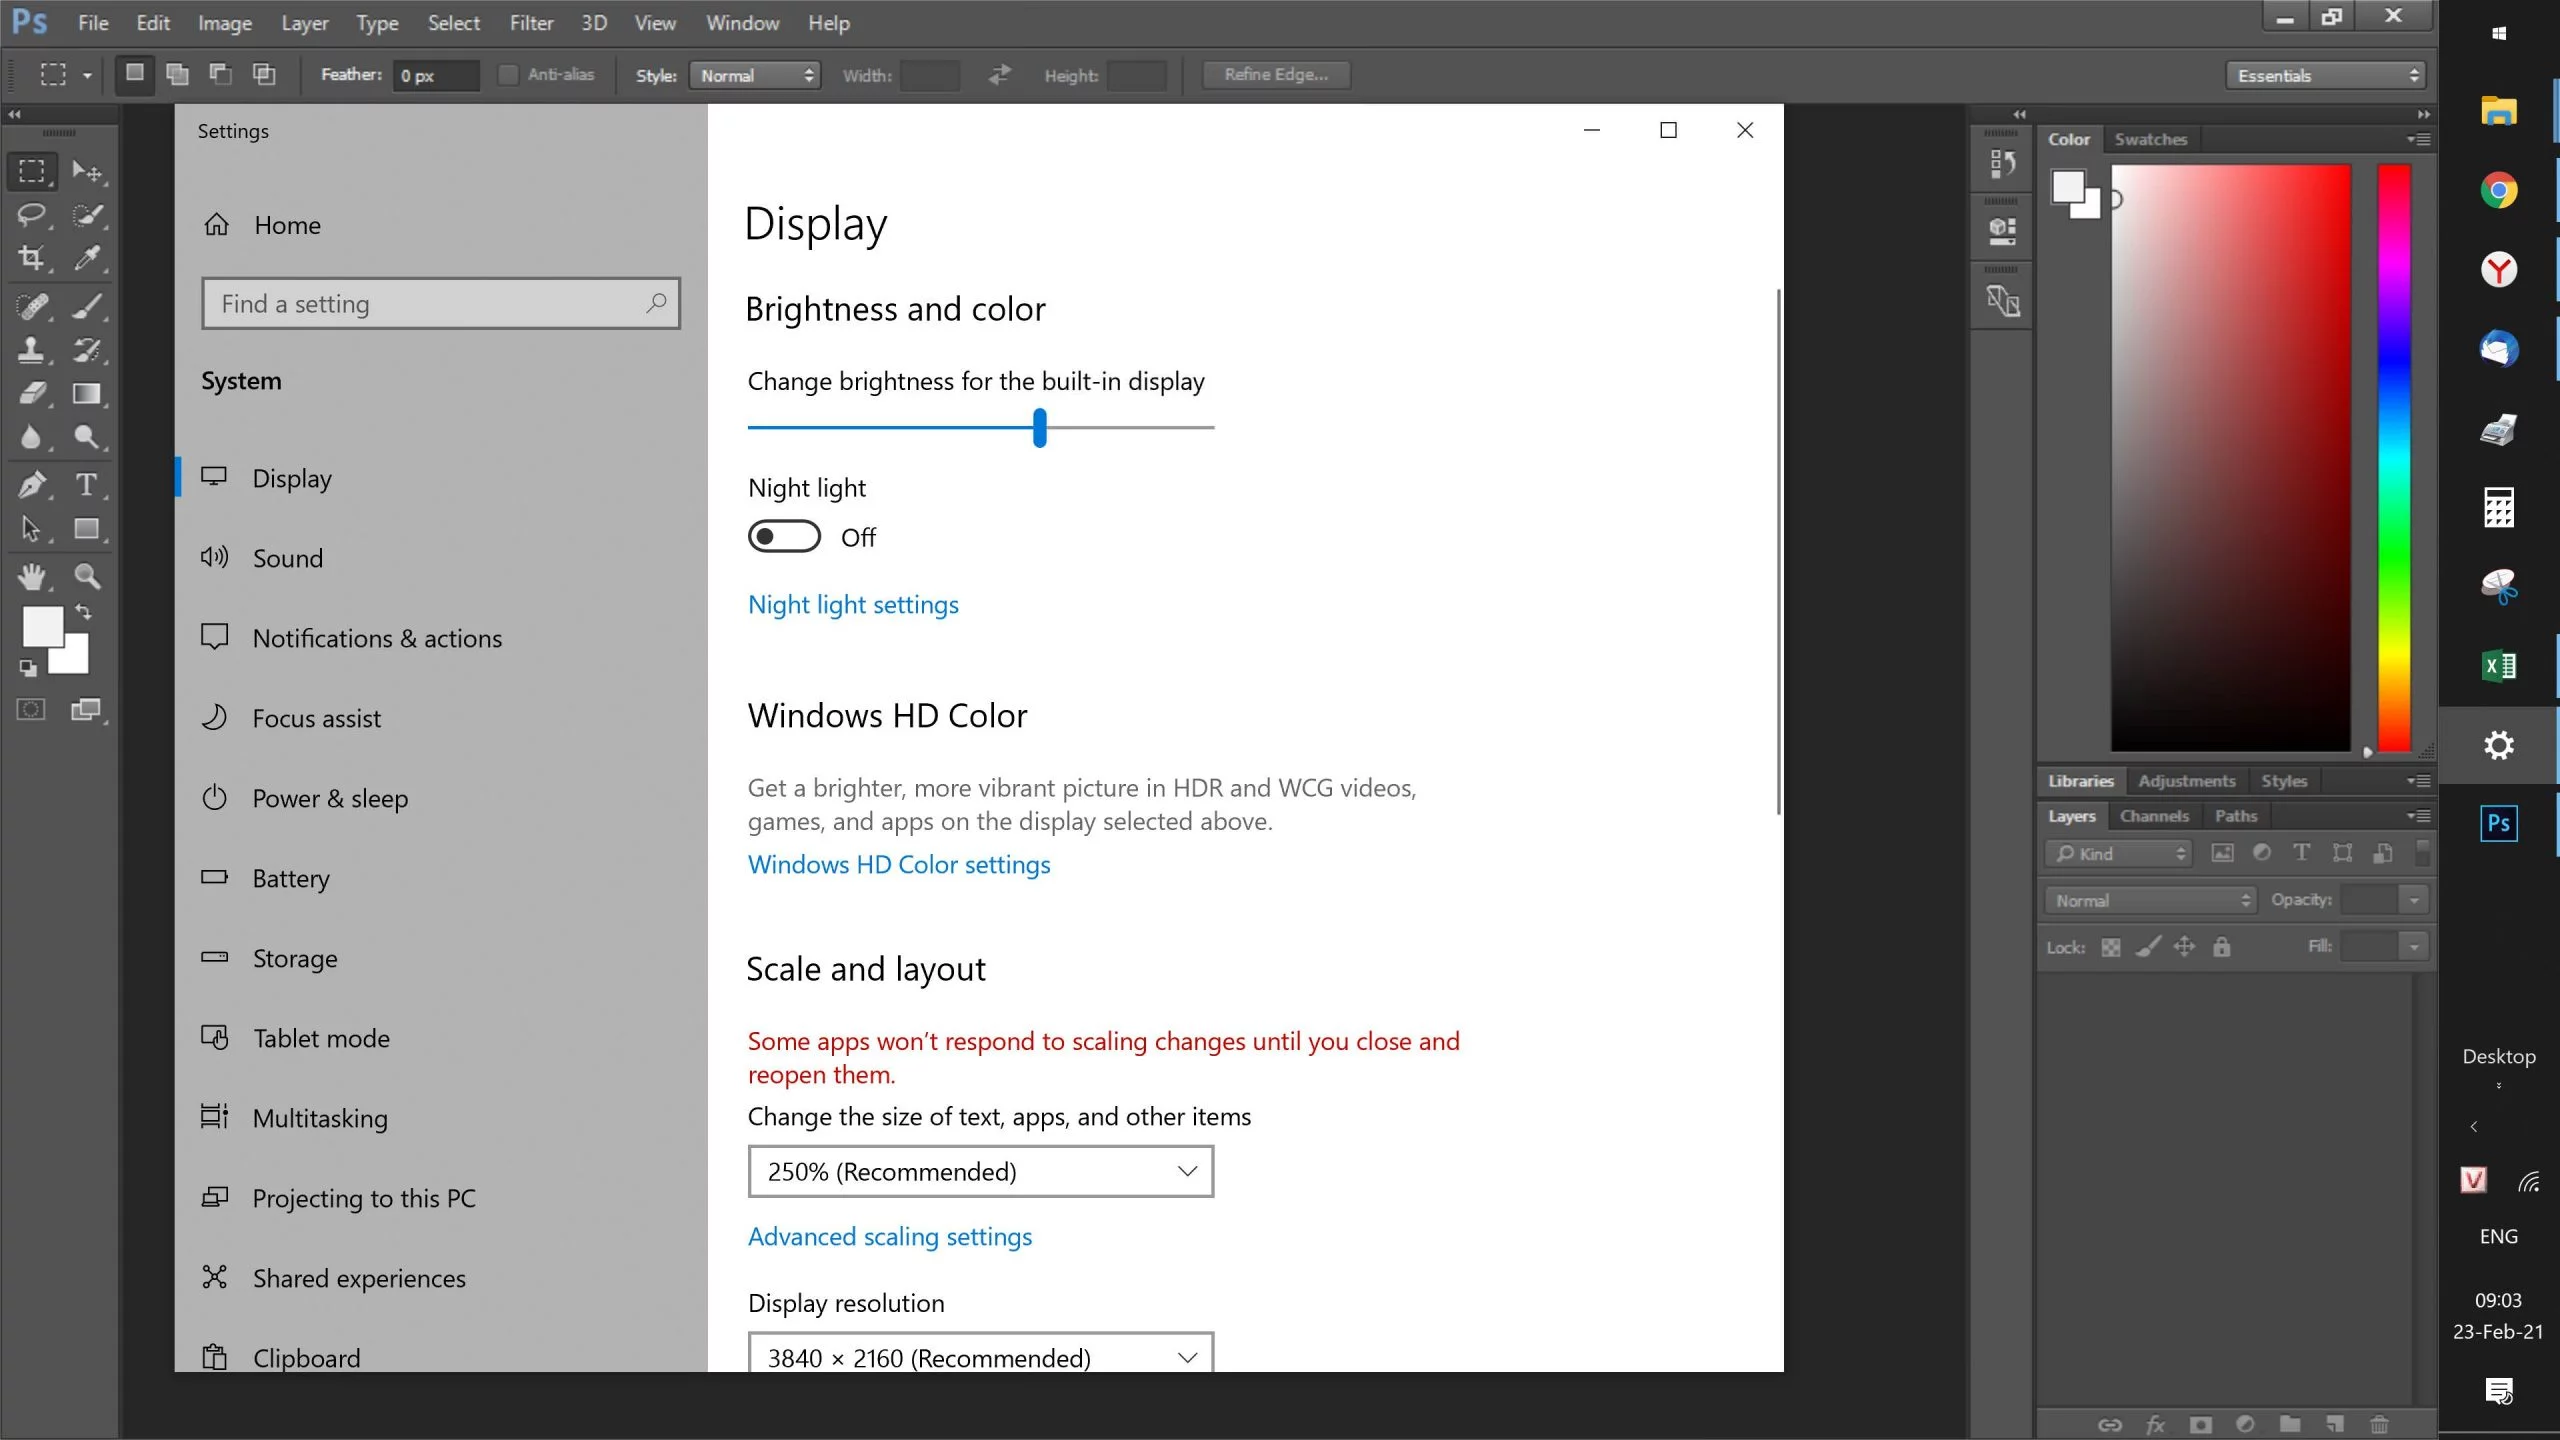The image size is (2560, 1440).
Task: Select the Blur tool
Action: 32,438
